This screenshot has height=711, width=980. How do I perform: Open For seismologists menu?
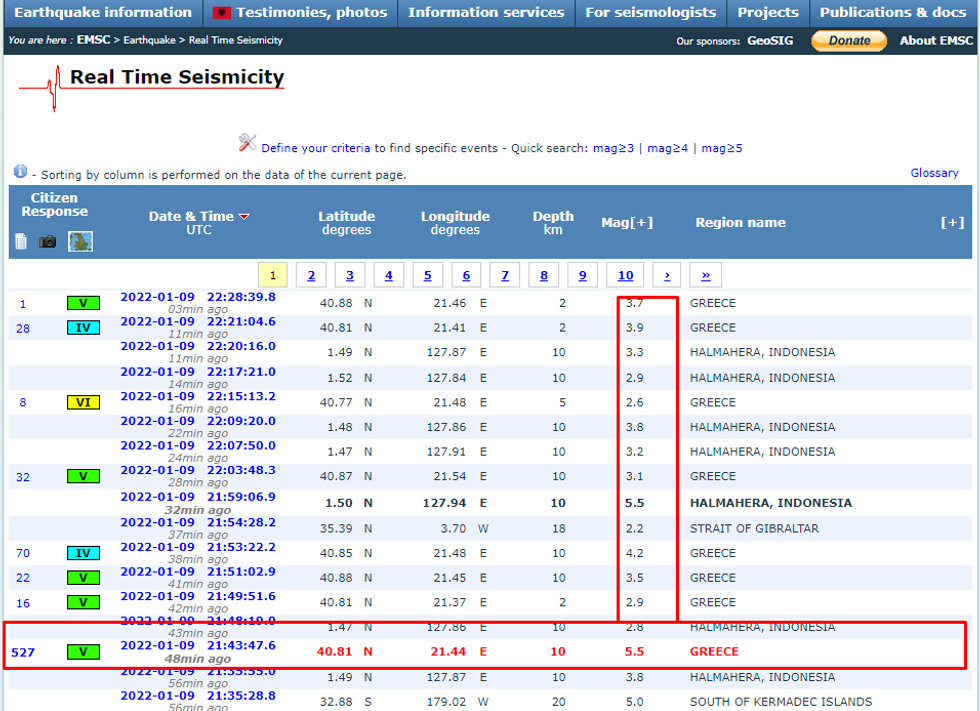[x=650, y=13]
